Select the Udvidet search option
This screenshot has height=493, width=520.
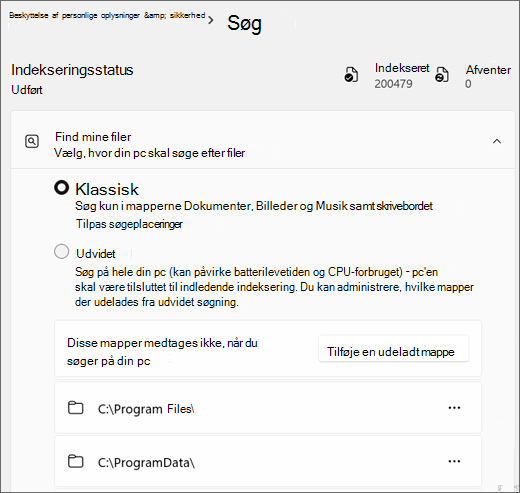62,252
